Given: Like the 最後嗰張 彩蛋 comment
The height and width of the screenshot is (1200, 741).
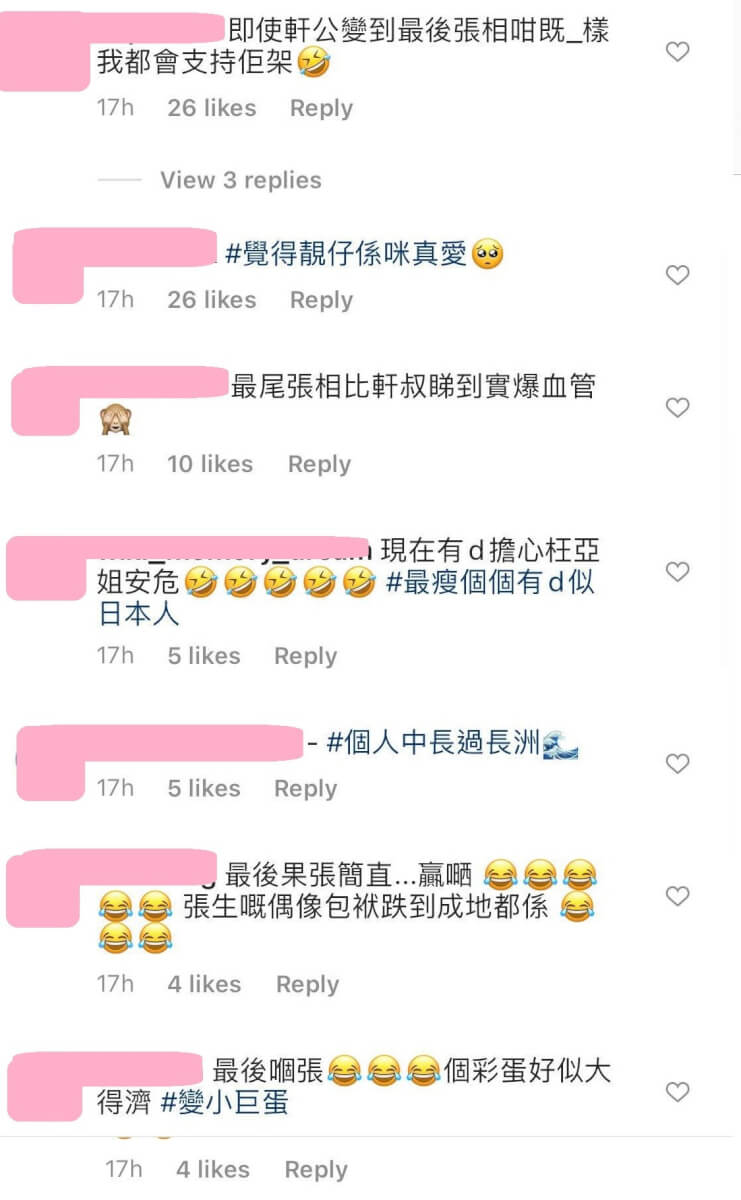Looking at the screenshot, I should click(678, 1091).
